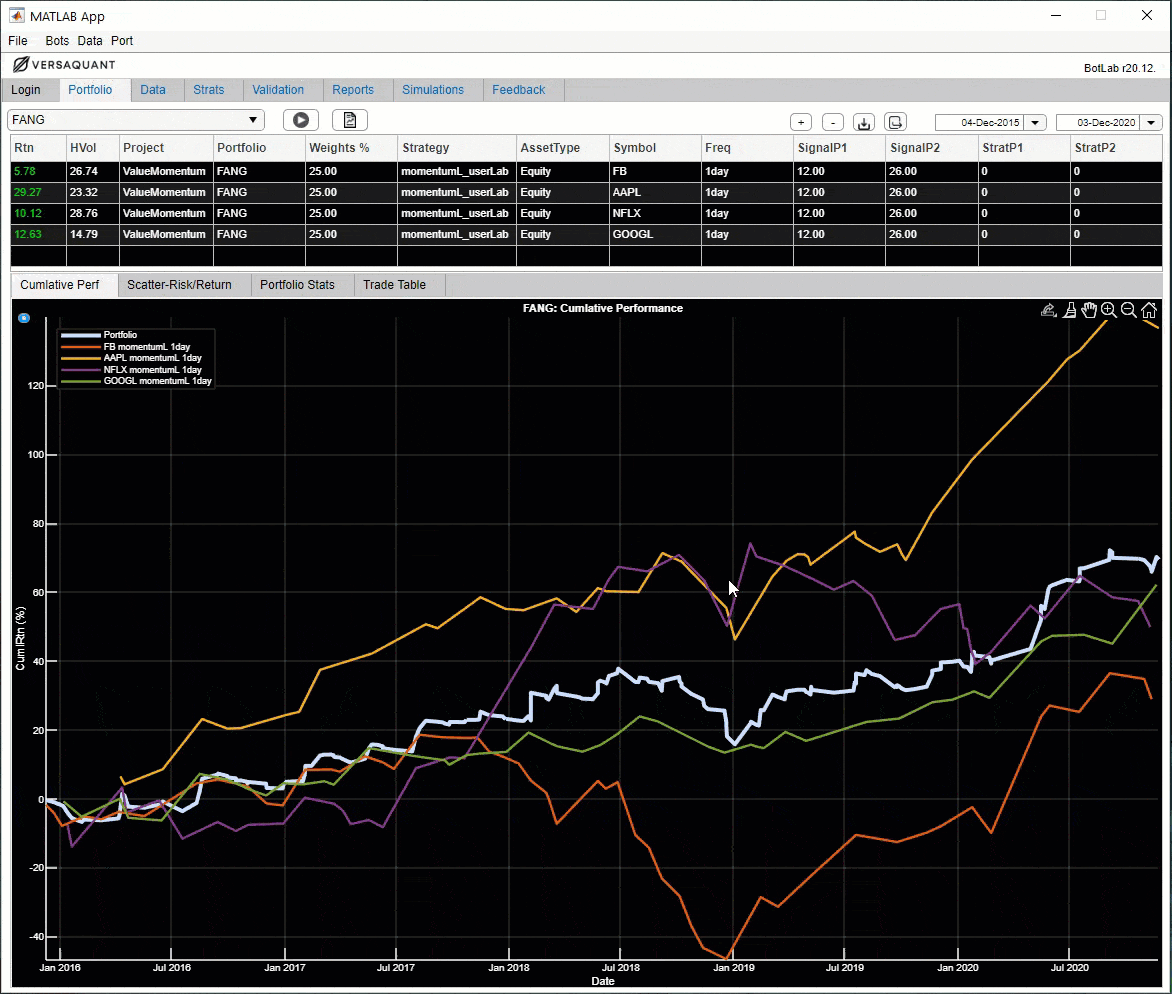Click the Rtn column header

(38, 148)
